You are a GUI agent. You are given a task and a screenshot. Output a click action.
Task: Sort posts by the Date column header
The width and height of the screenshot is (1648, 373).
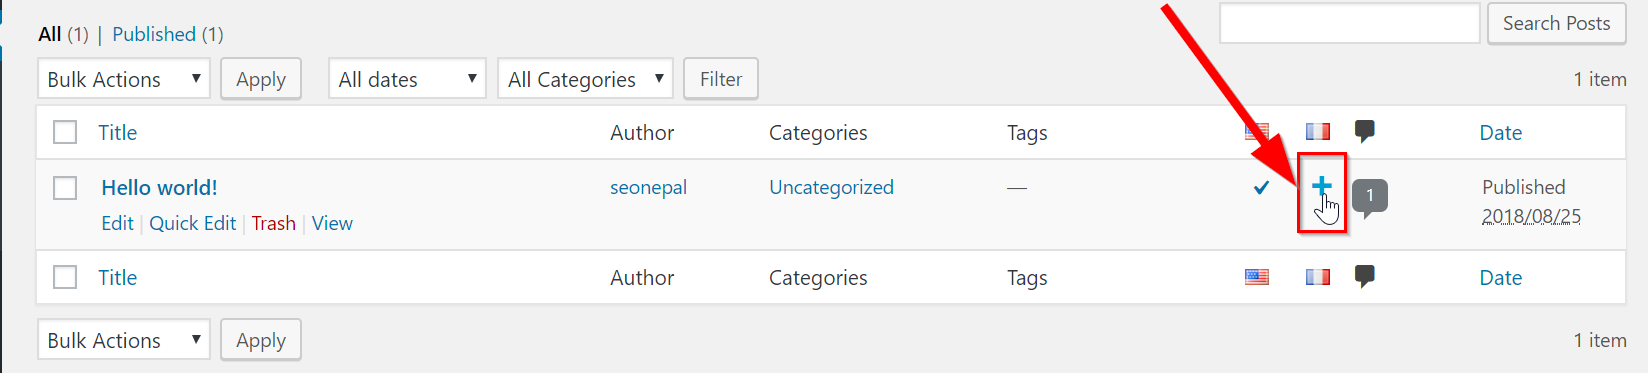click(1500, 132)
